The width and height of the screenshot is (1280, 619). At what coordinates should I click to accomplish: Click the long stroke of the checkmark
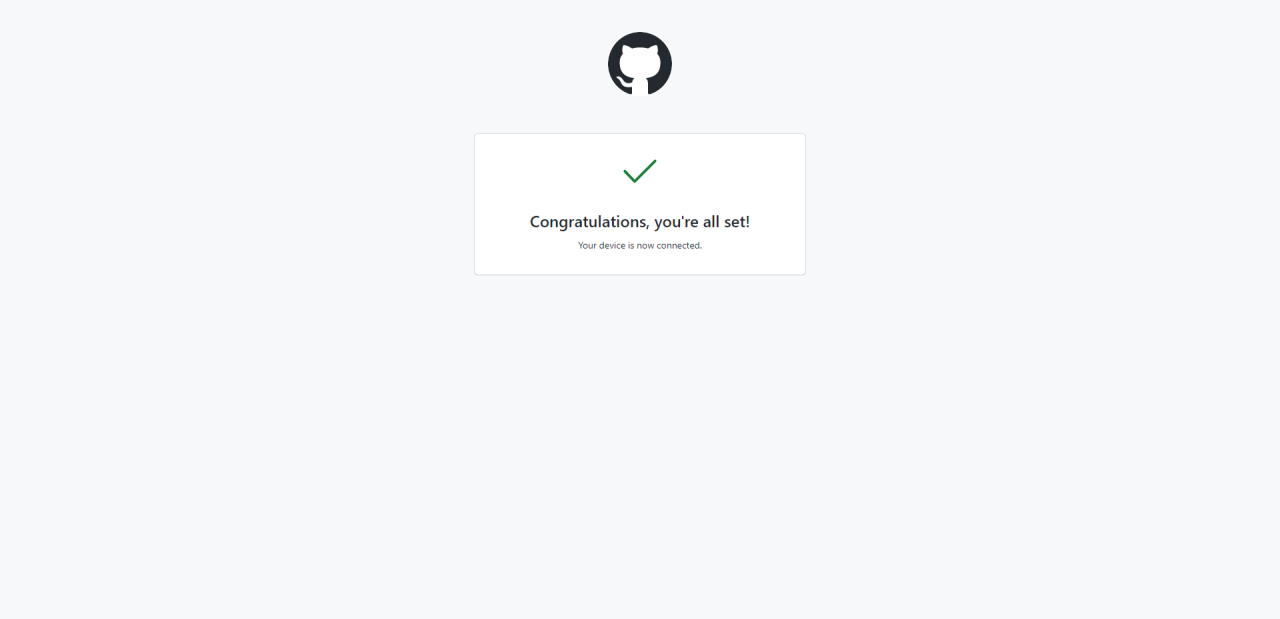click(x=646, y=171)
